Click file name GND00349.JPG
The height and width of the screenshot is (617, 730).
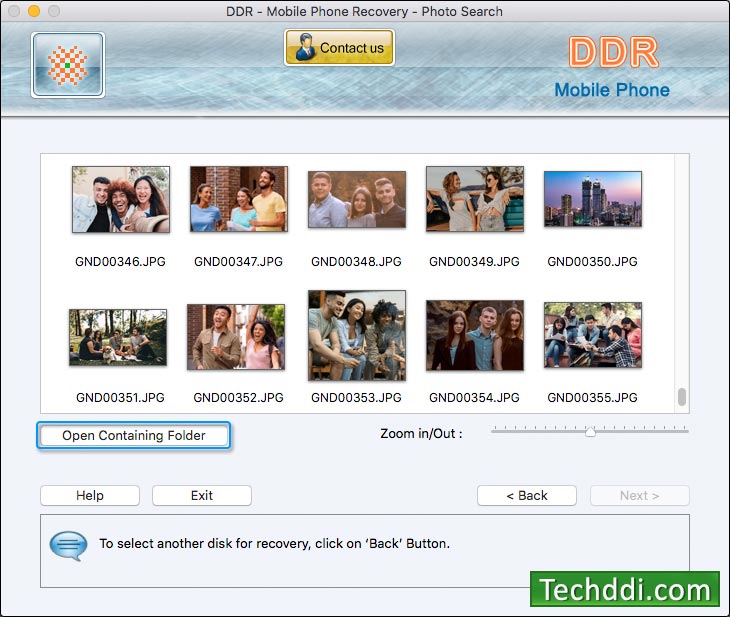tap(474, 262)
